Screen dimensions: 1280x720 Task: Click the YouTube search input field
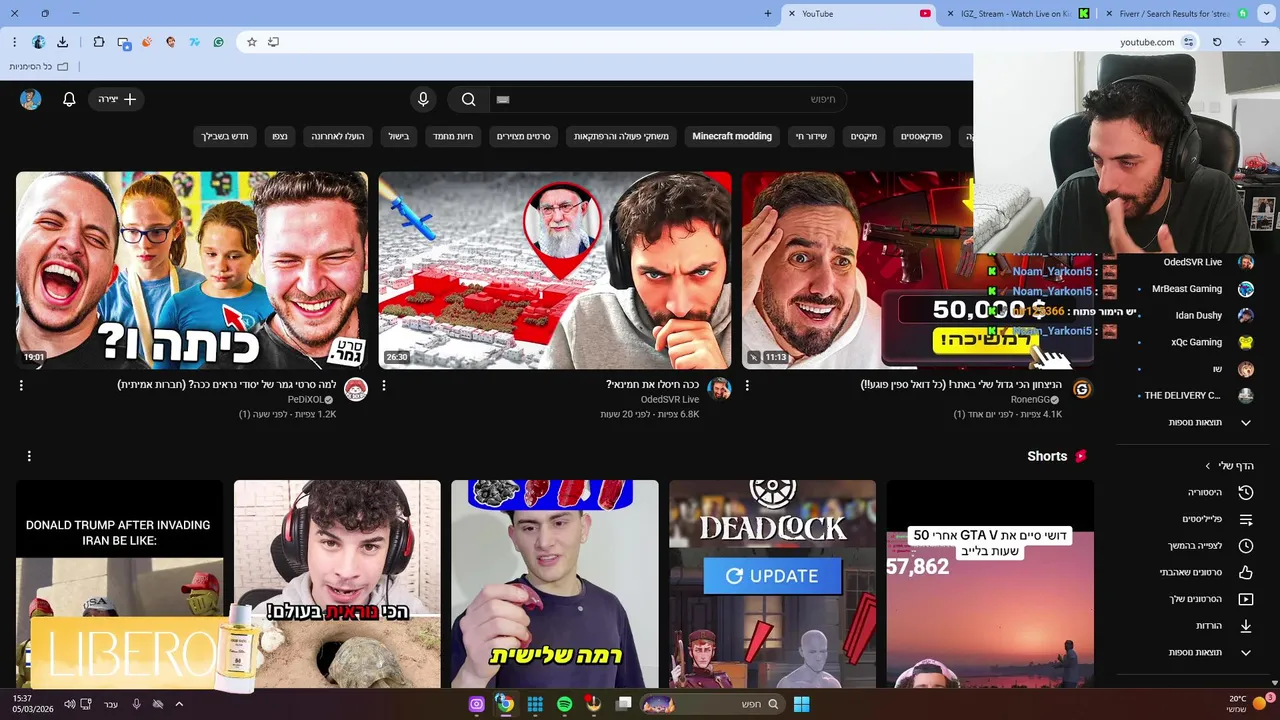(x=668, y=99)
